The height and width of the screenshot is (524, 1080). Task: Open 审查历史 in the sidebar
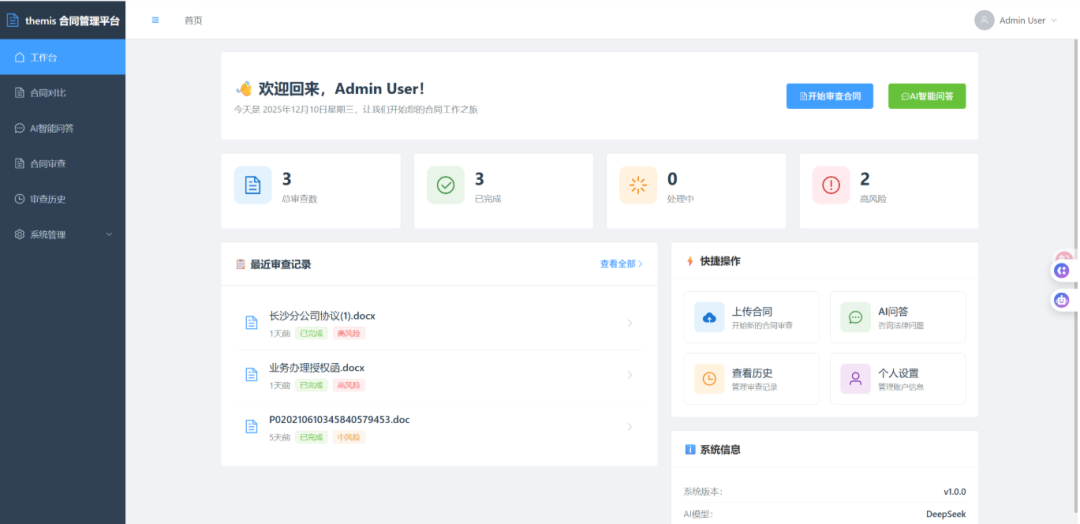coord(63,199)
